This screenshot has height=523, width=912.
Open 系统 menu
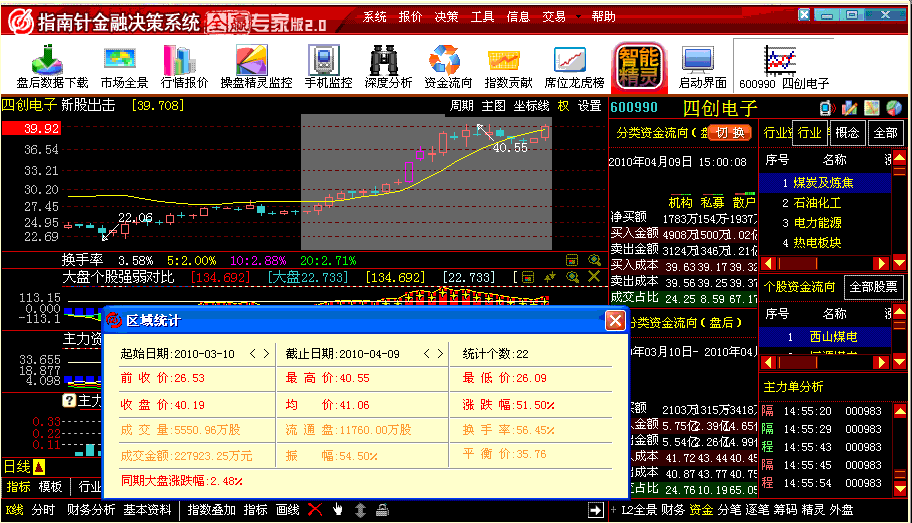pos(375,17)
